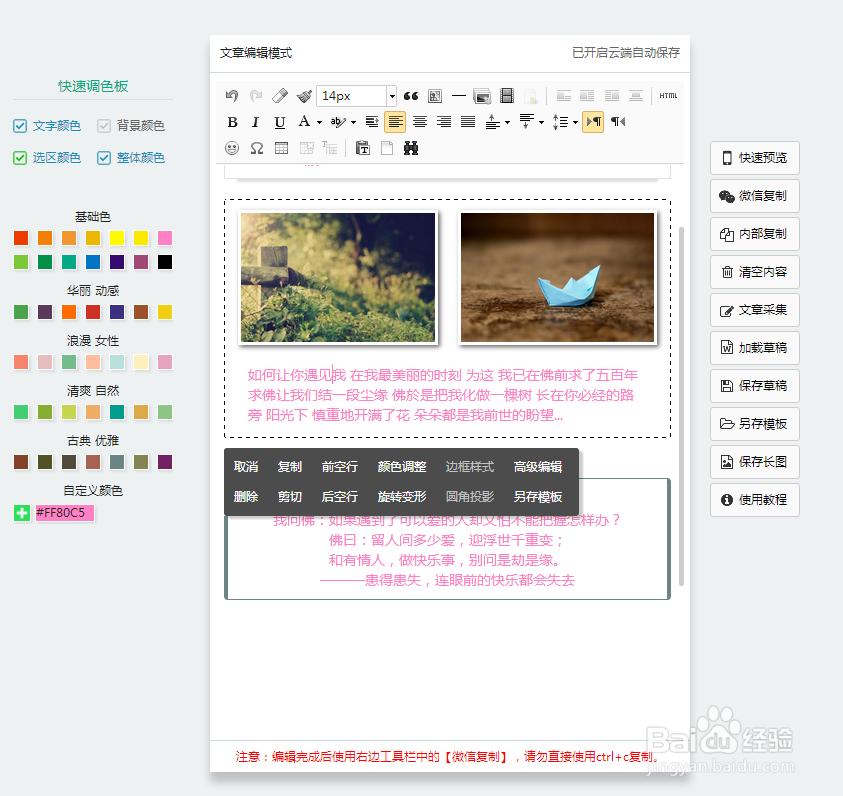Toggle the 整体颜色 checkbox
Viewport: 843px width, 796px height.
tap(104, 157)
